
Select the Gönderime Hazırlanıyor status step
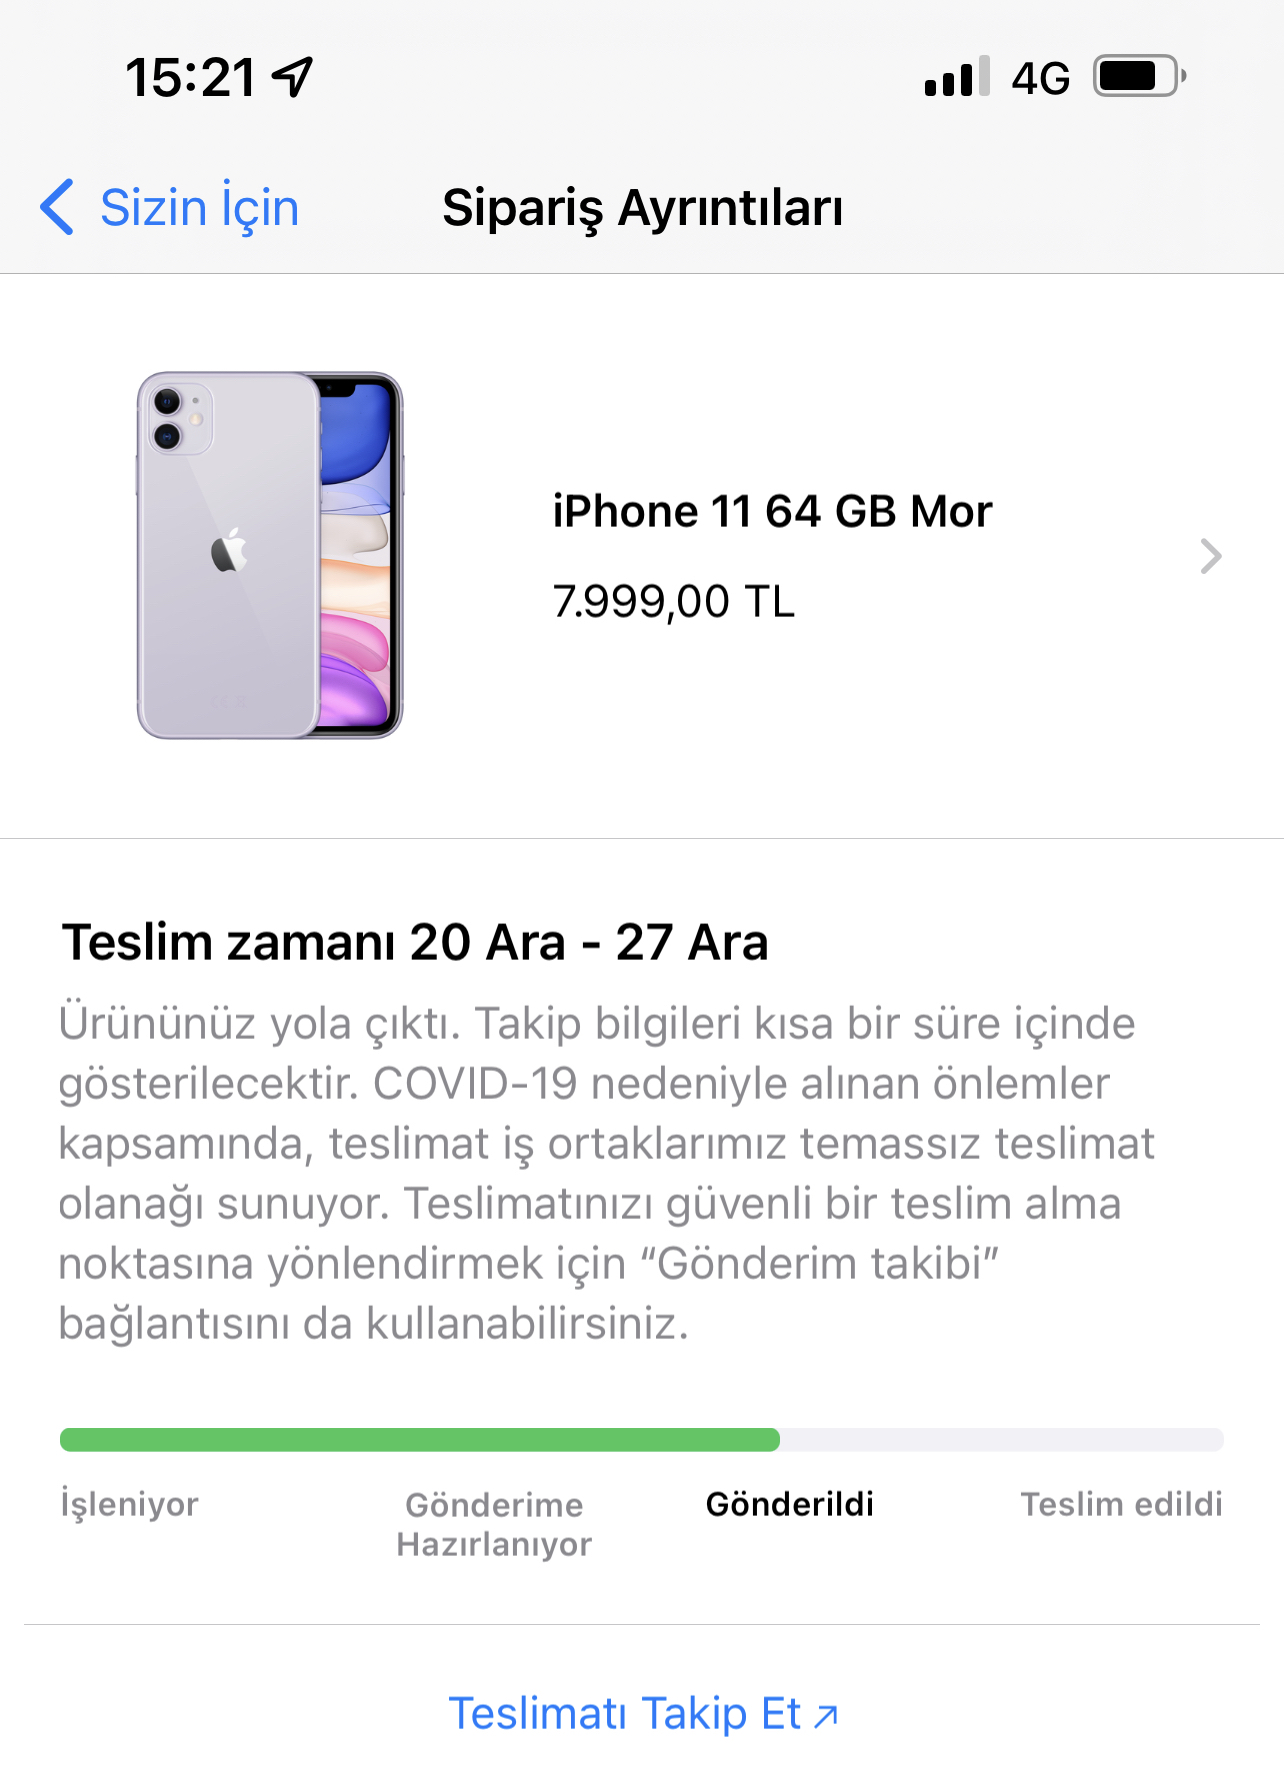click(x=494, y=1524)
